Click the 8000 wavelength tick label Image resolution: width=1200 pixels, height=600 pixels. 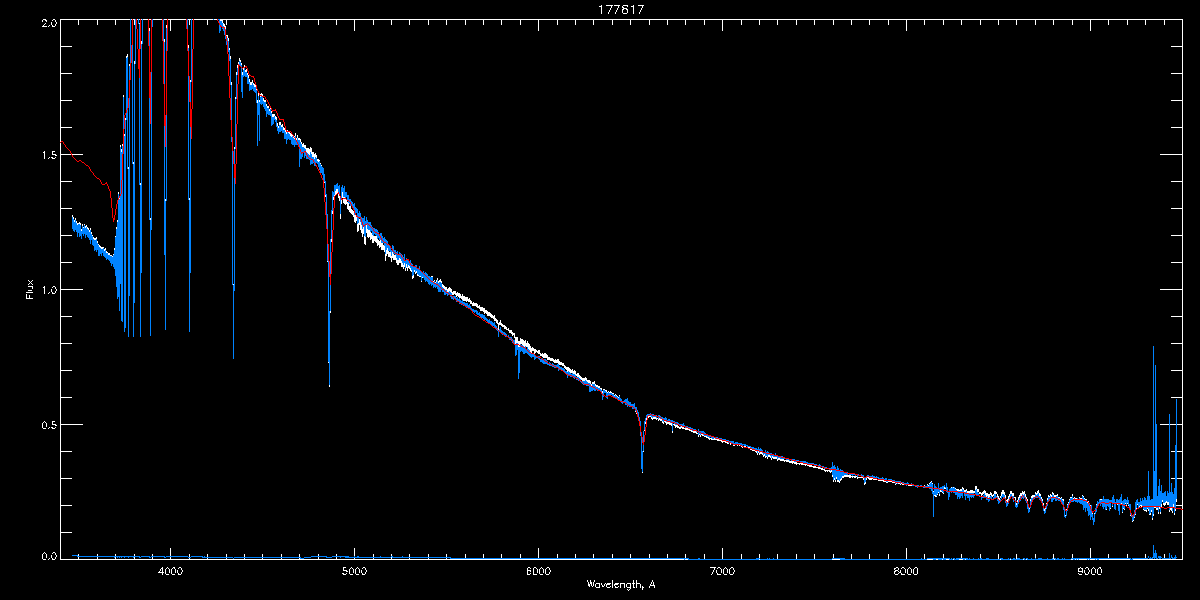click(906, 571)
